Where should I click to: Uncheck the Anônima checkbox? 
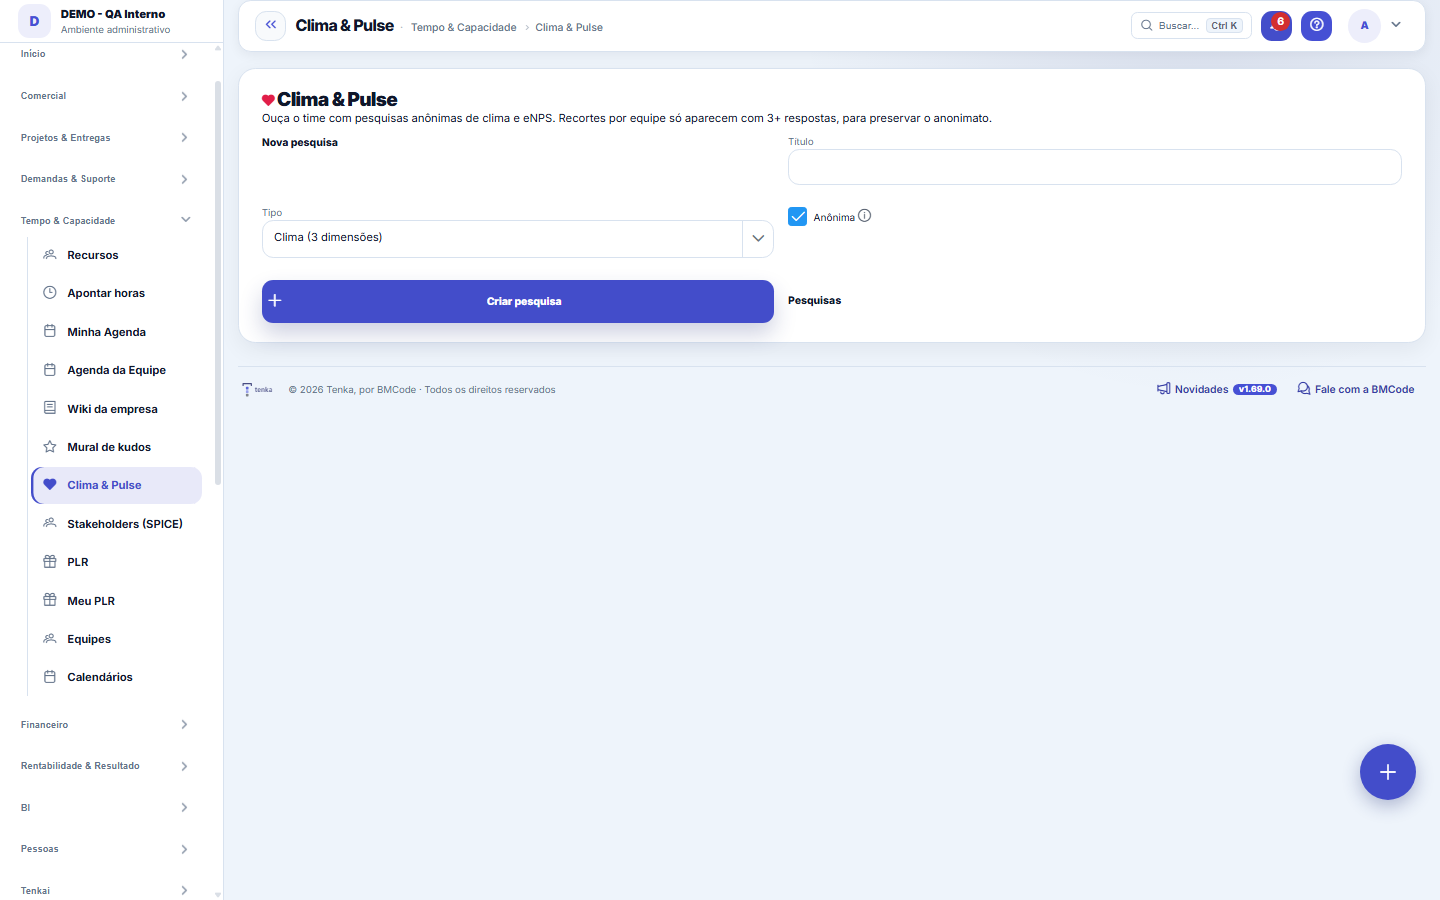coord(797,216)
